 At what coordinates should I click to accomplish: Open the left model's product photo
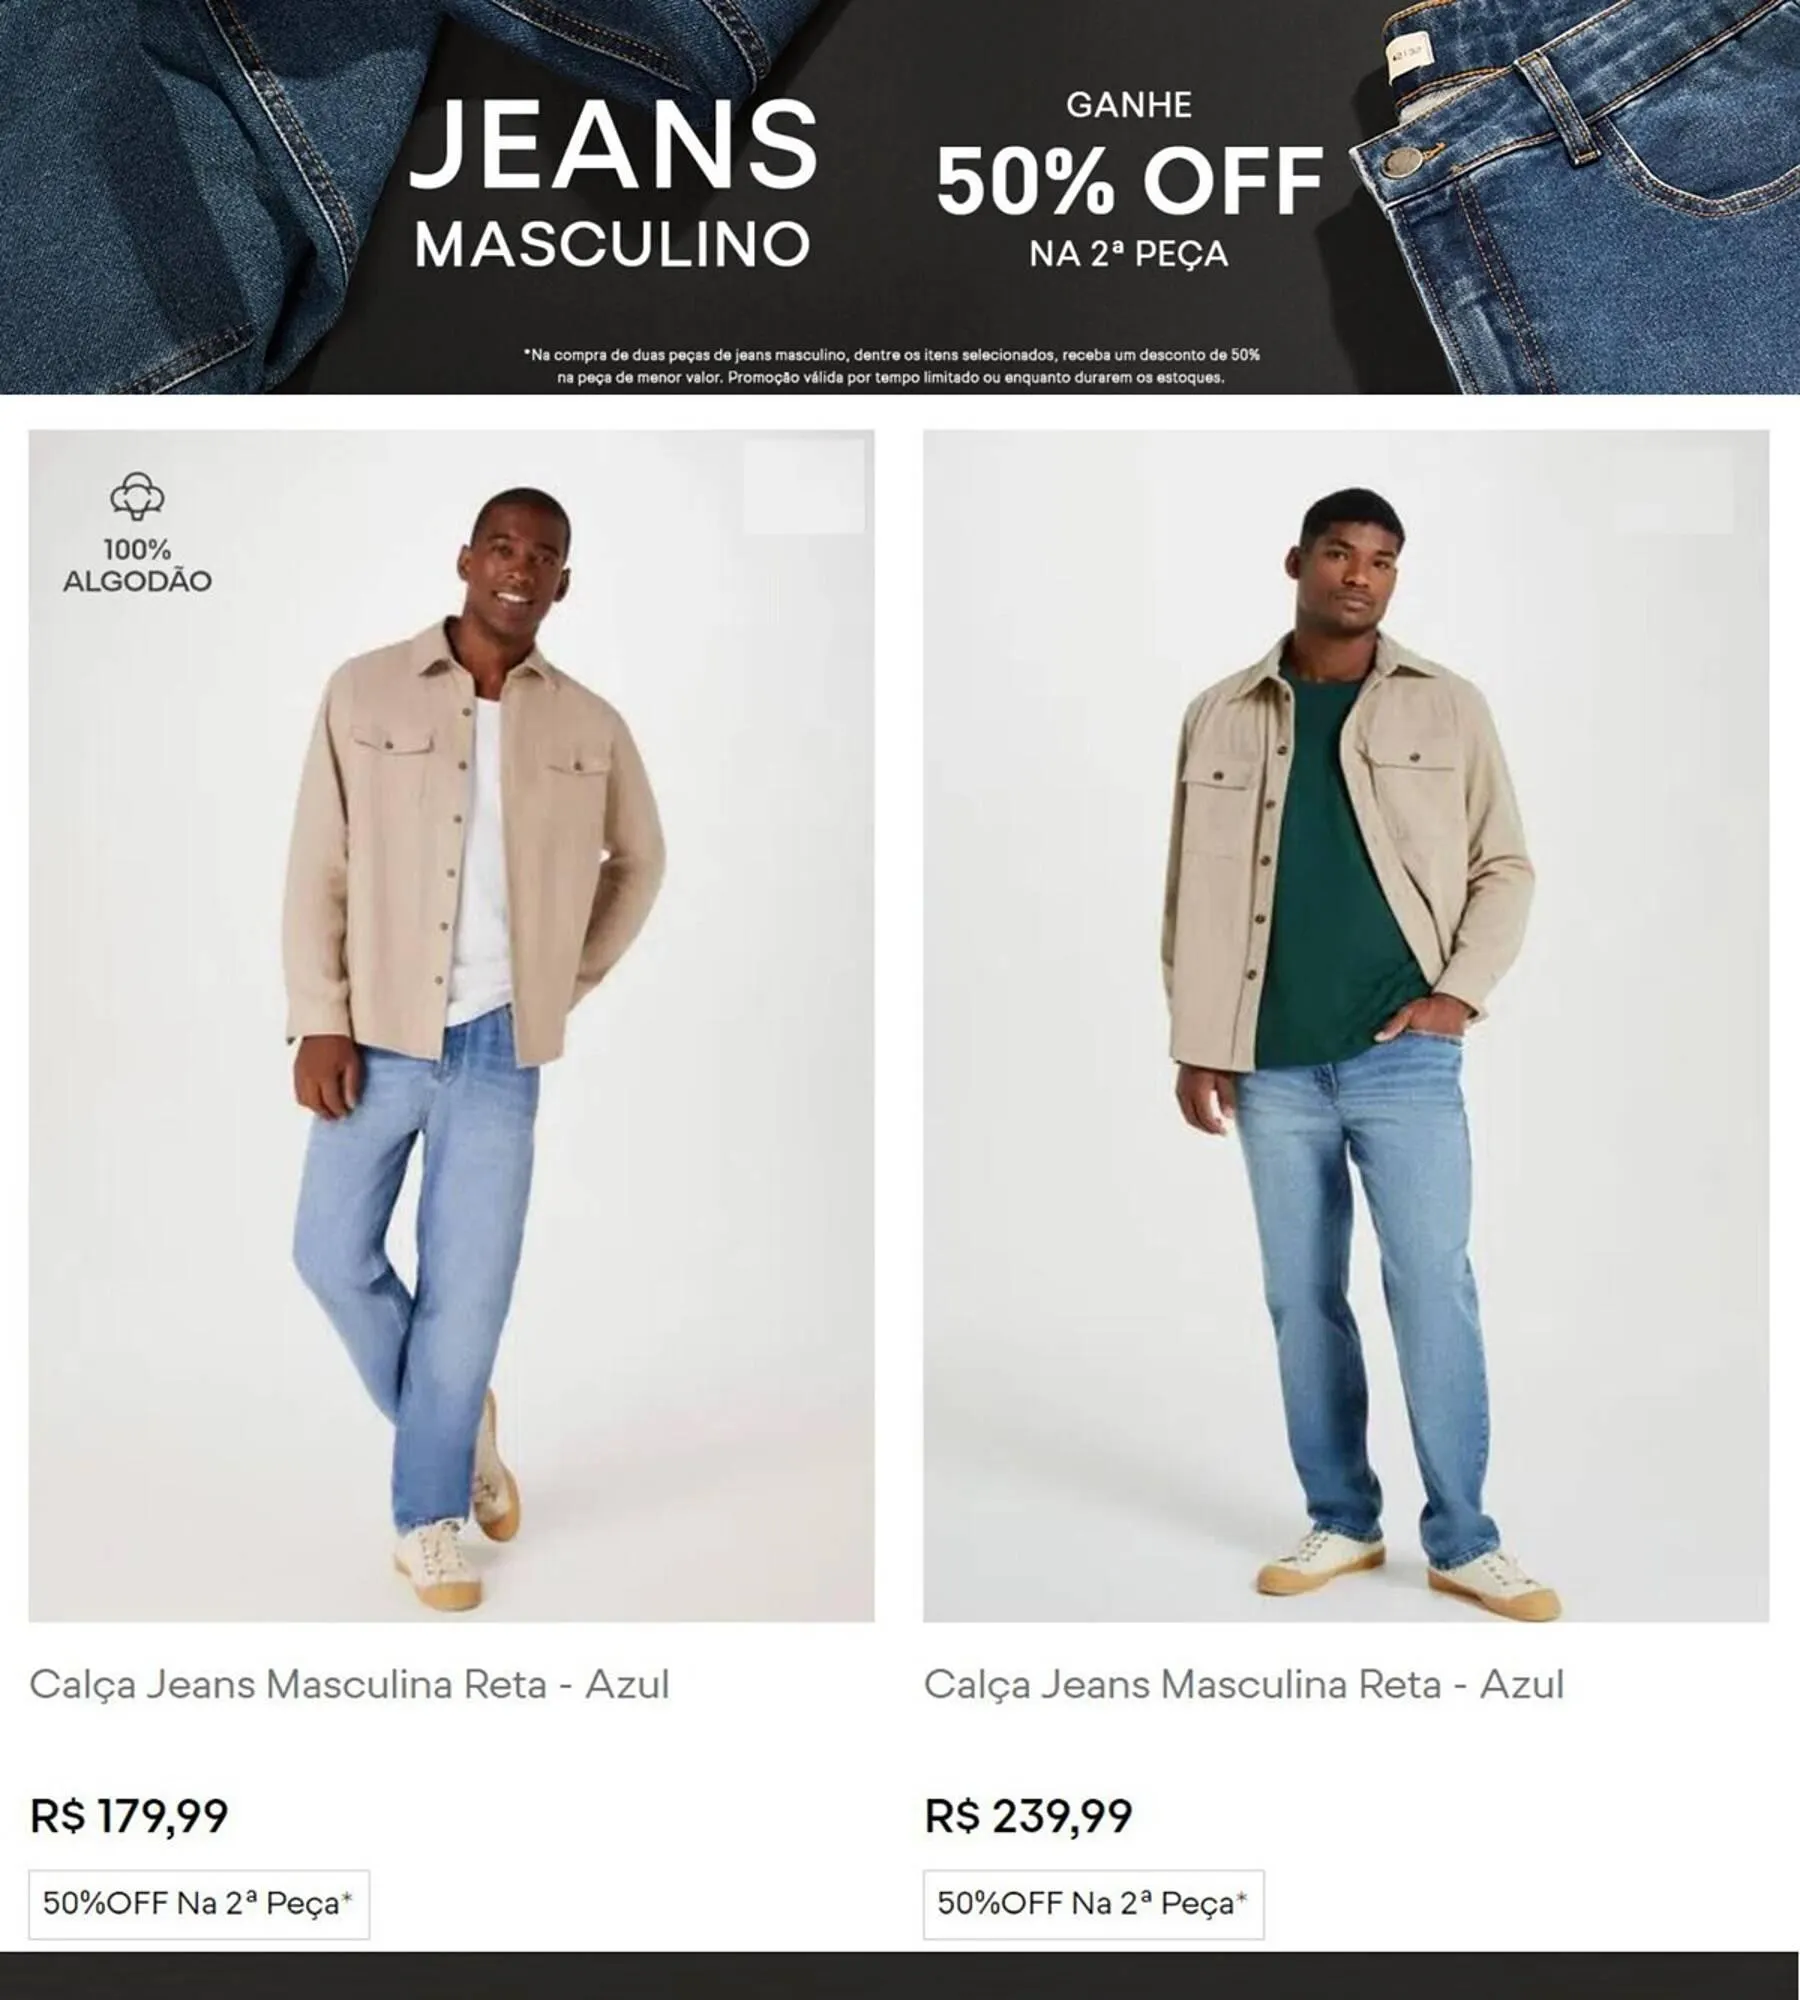[x=451, y=1026]
